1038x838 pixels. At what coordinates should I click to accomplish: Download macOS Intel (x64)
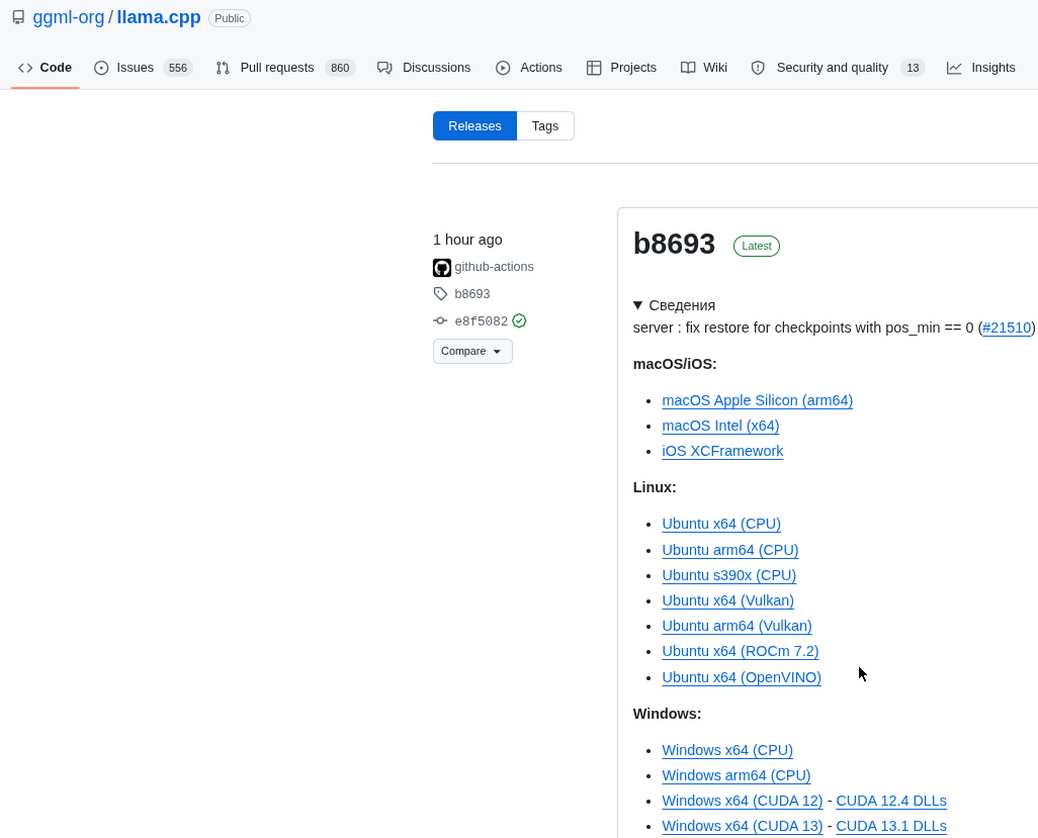(720, 426)
